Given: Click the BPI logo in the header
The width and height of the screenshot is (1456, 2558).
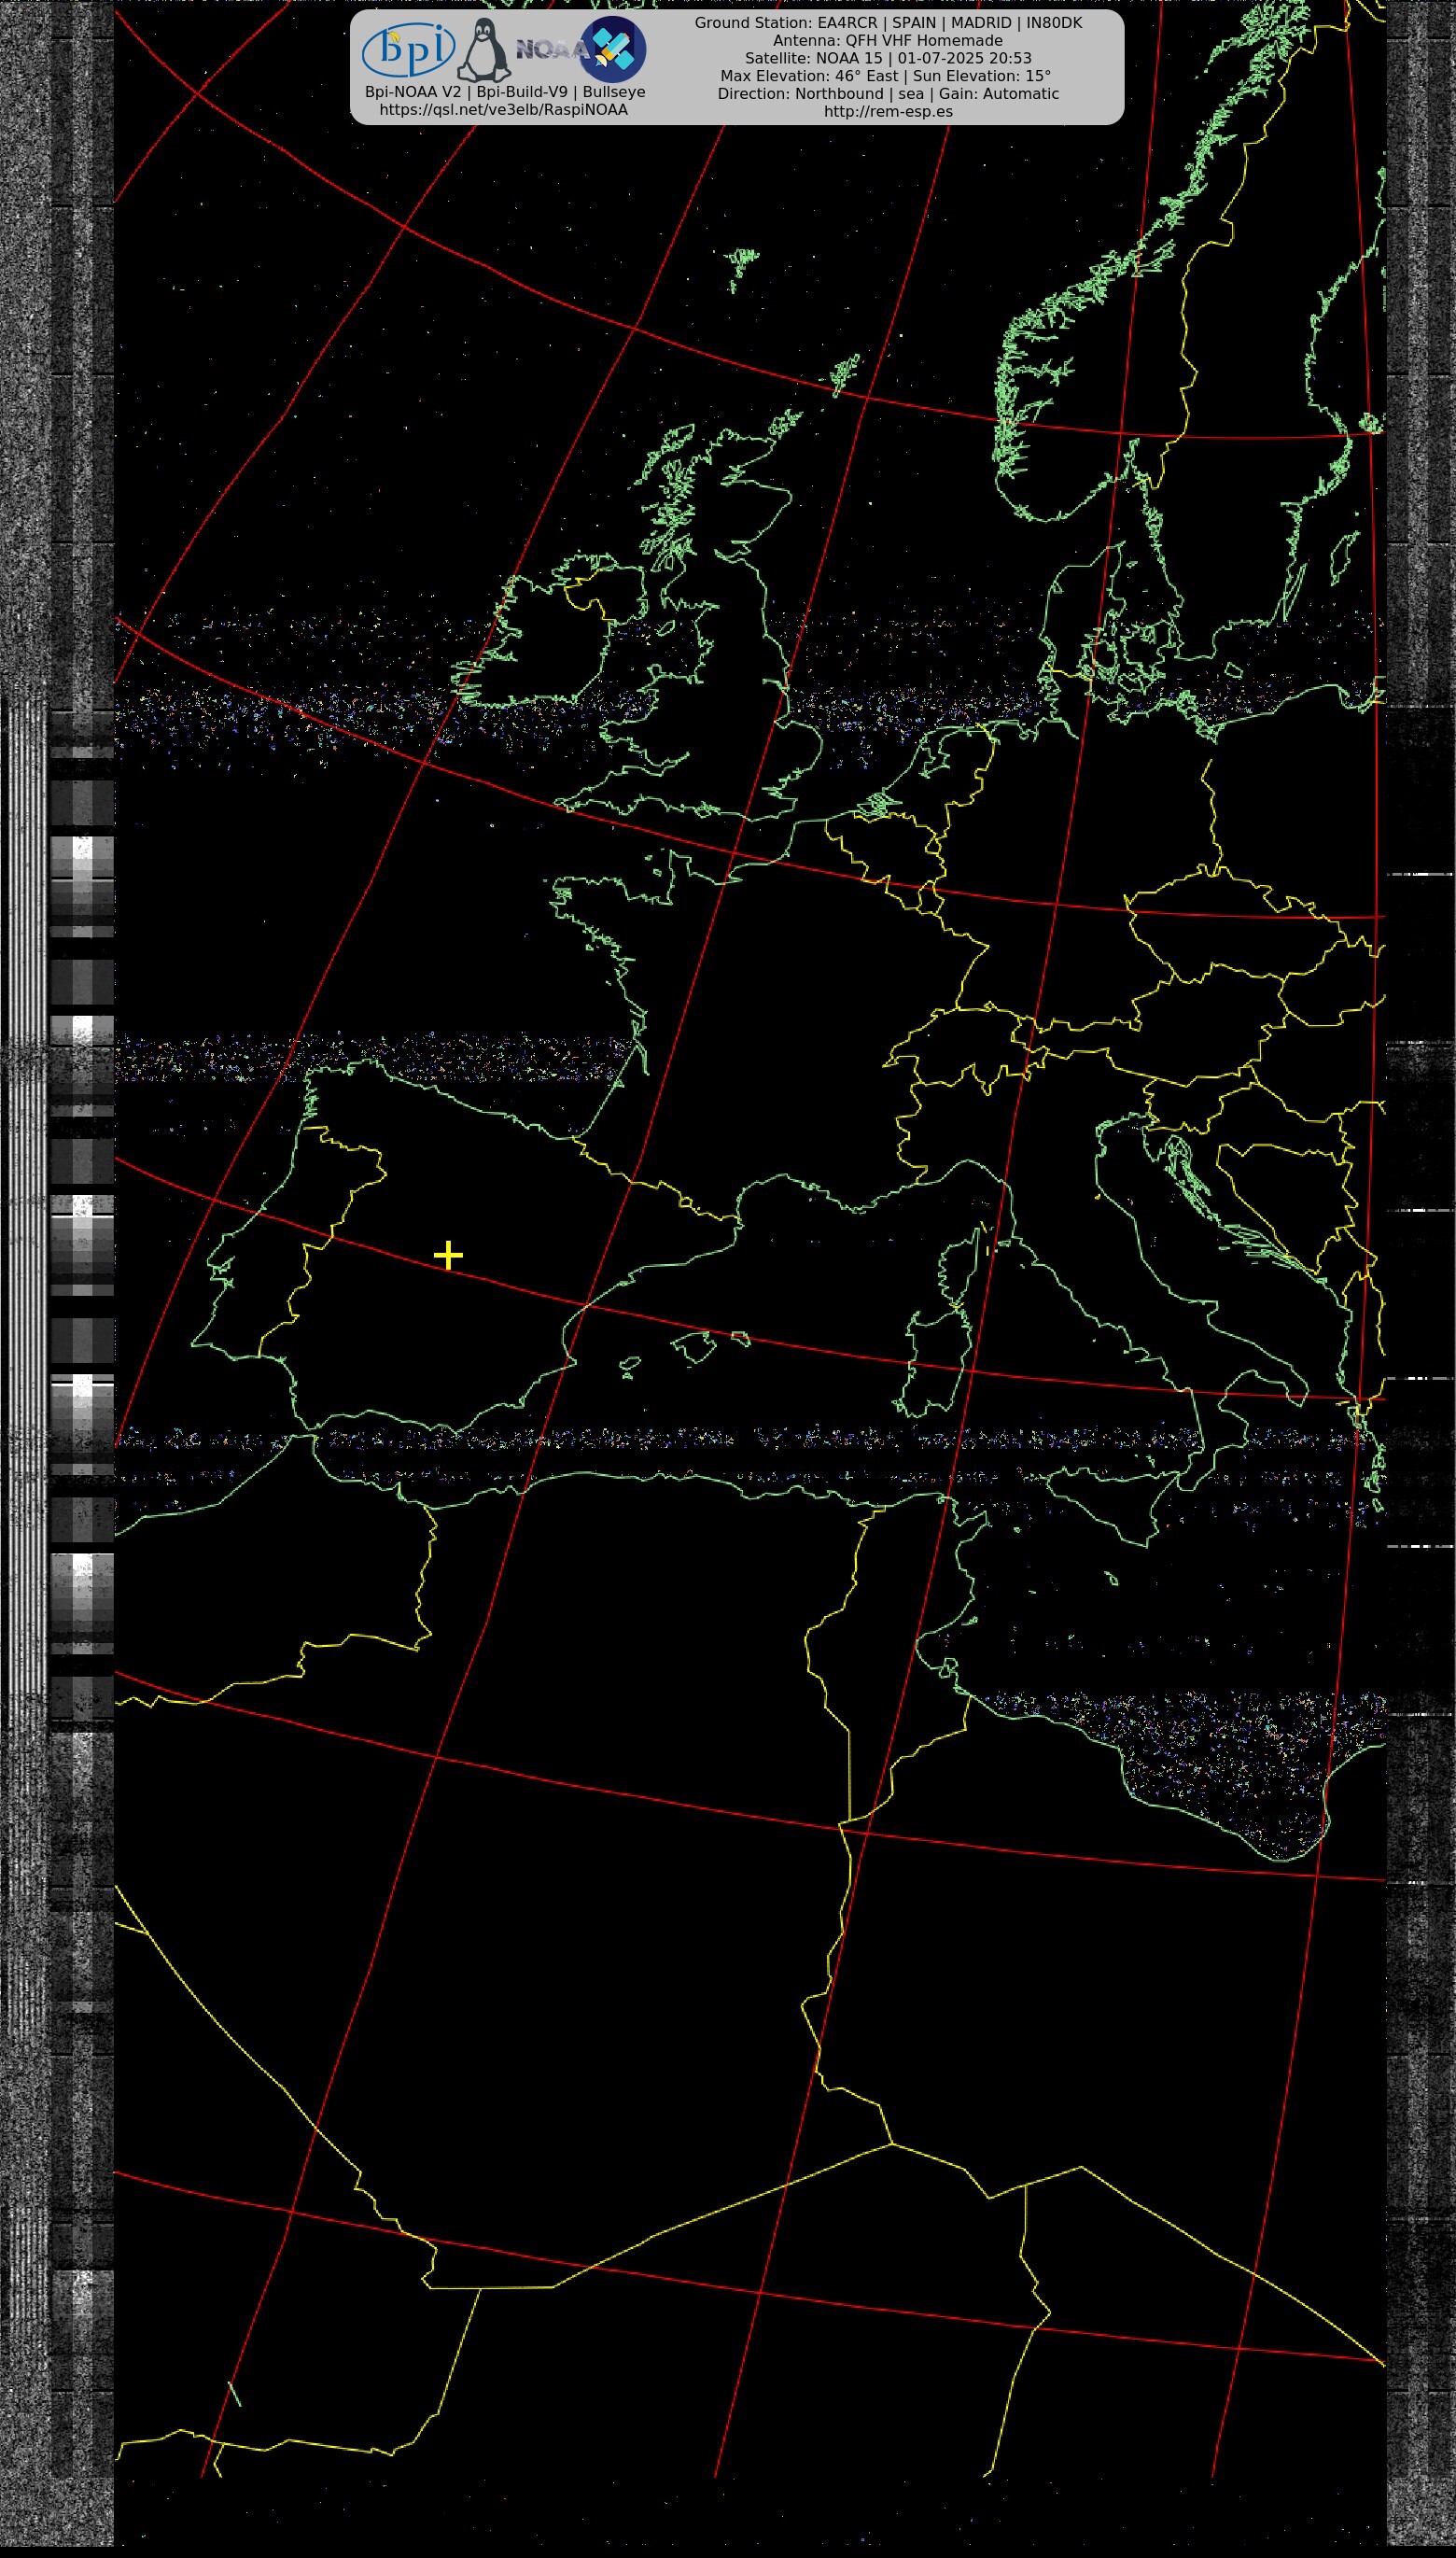Looking at the screenshot, I should pos(408,49).
